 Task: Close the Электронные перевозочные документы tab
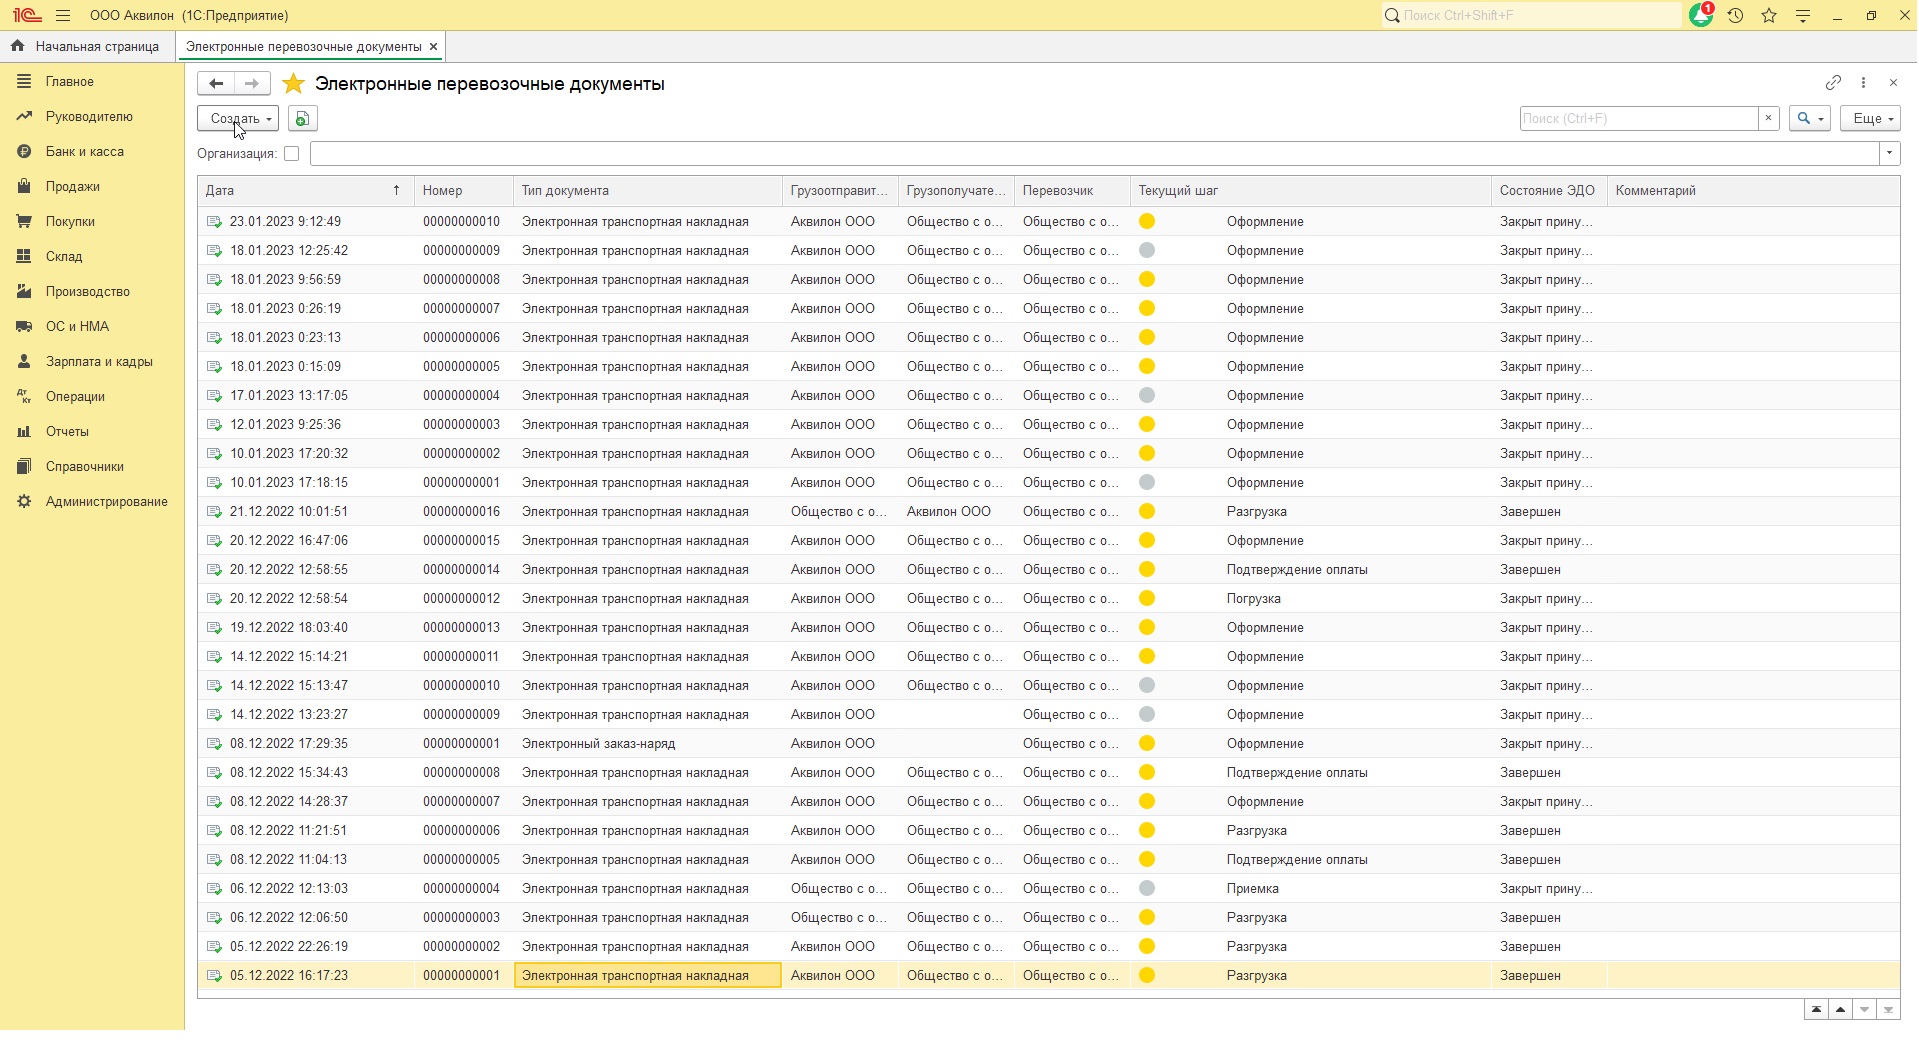pos(433,47)
